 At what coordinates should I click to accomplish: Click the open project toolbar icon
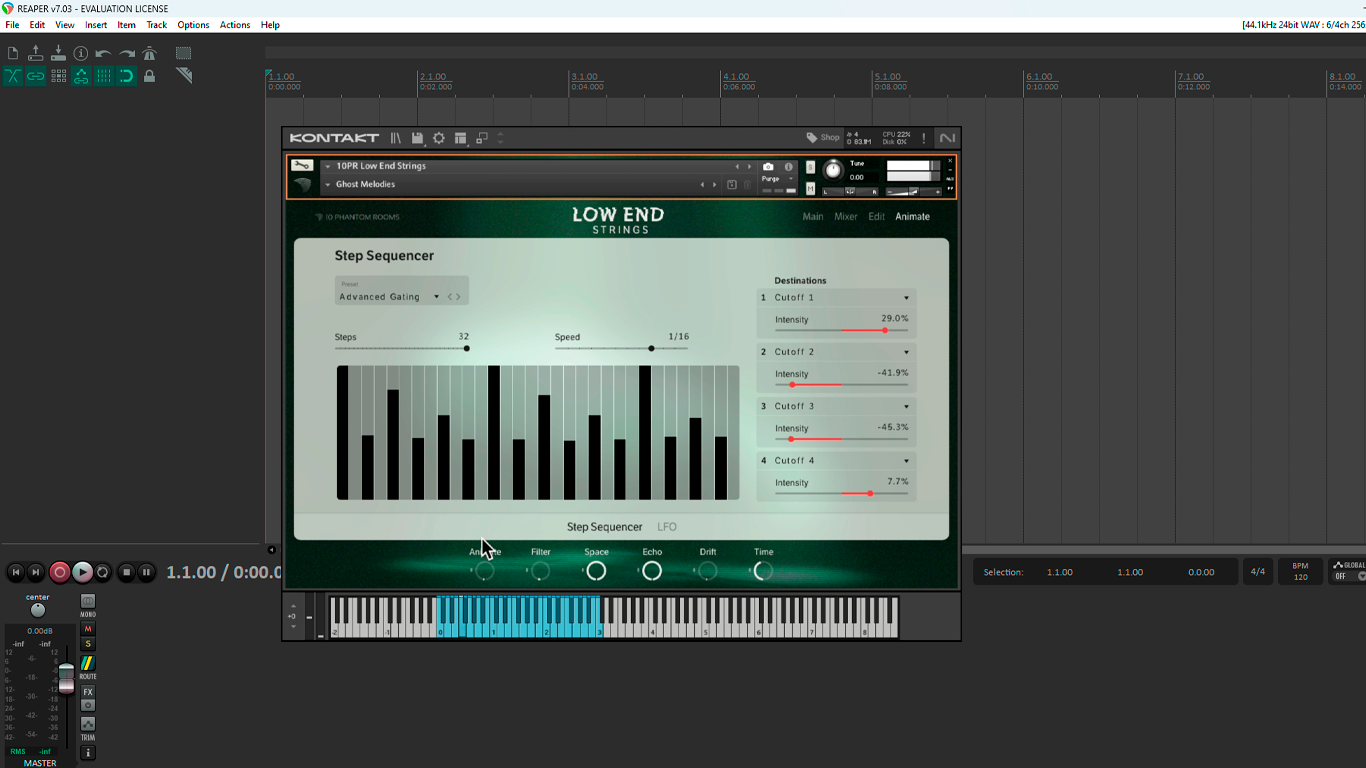coord(36,54)
